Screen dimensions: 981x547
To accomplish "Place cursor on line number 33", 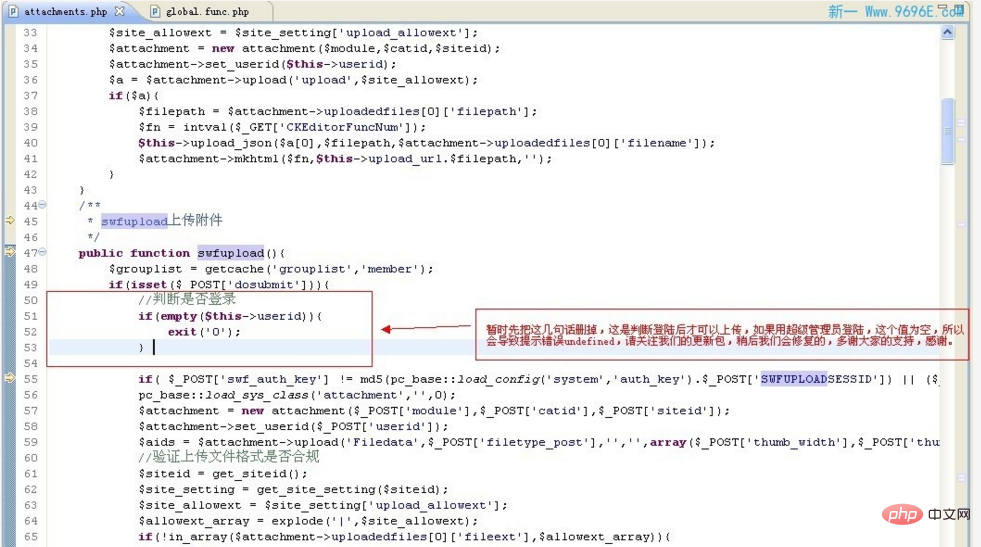I will (31, 33).
